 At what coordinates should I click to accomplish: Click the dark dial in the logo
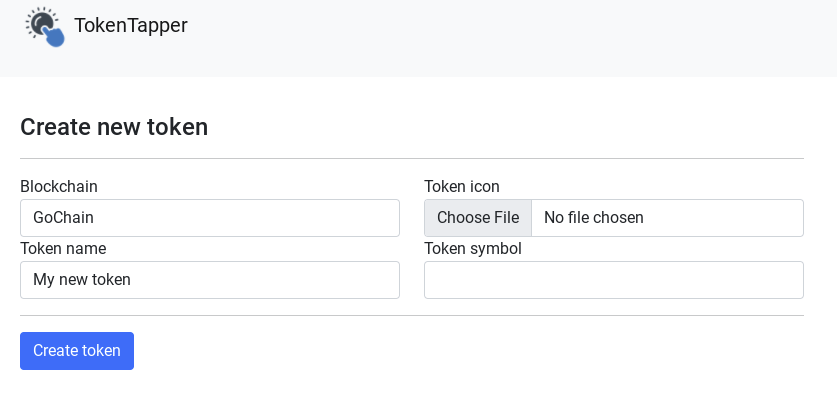(40, 21)
